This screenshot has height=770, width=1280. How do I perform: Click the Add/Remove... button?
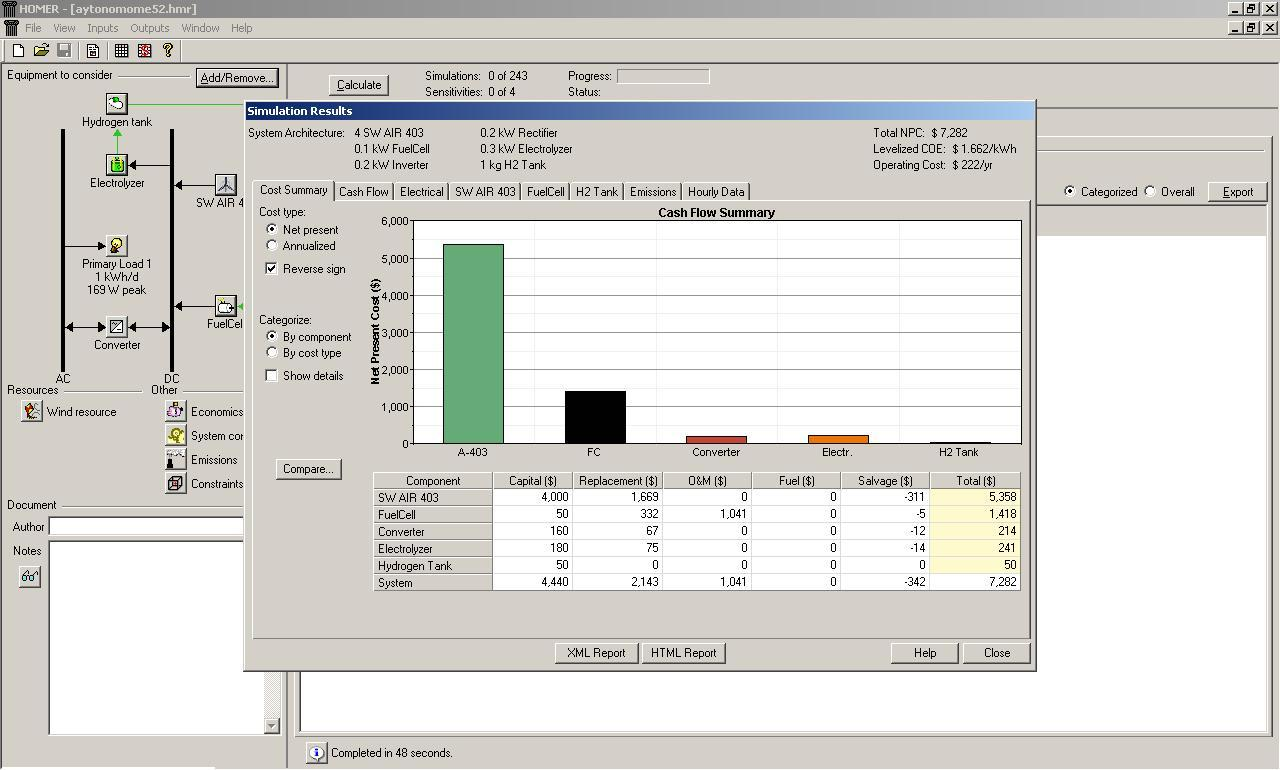tap(236, 77)
